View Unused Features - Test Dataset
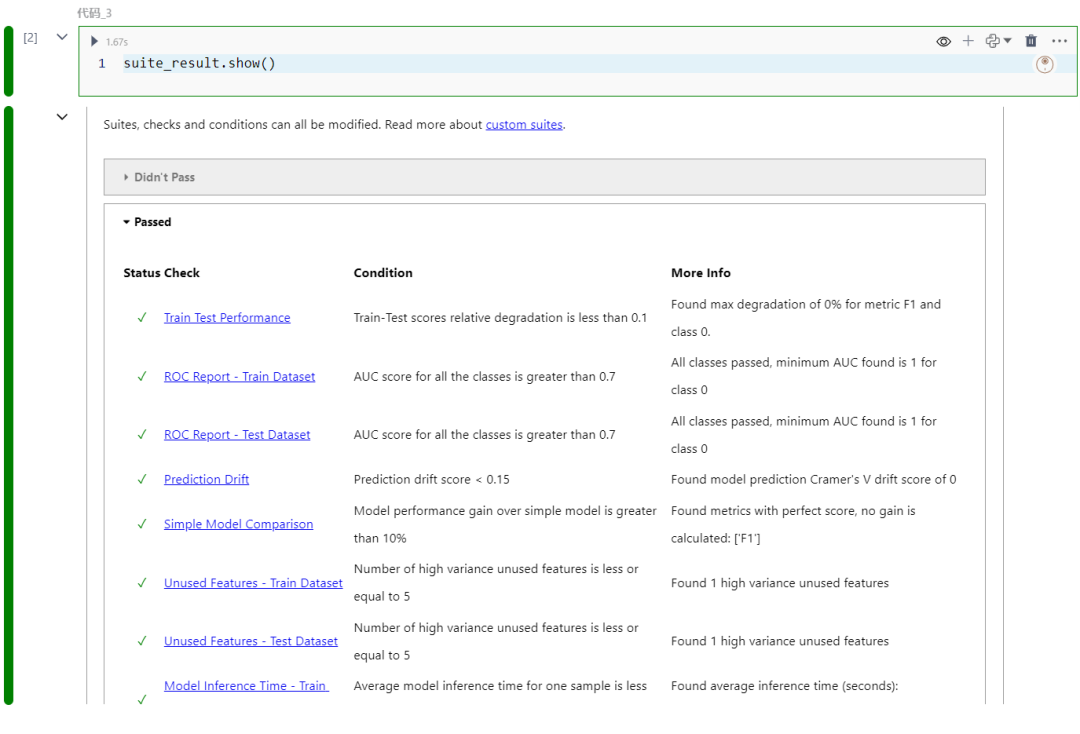Image resolution: width=1080 pixels, height=734 pixels. point(250,641)
